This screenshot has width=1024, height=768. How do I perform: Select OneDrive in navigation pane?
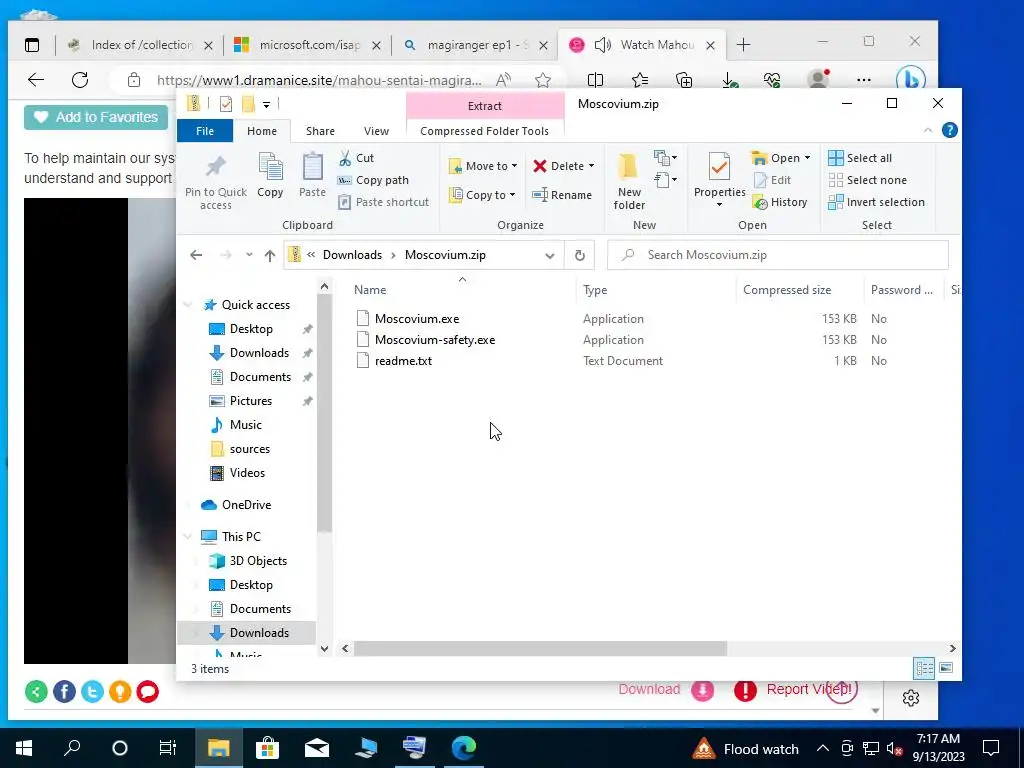[246, 505]
